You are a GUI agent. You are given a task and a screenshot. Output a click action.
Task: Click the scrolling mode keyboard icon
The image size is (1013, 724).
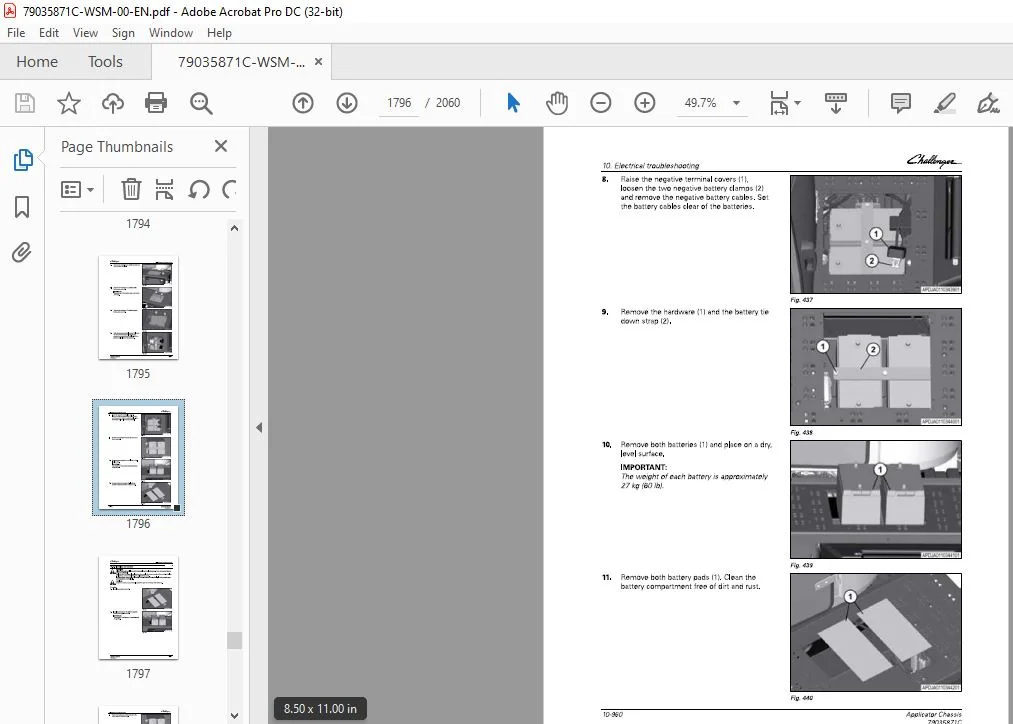pos(836,103)
